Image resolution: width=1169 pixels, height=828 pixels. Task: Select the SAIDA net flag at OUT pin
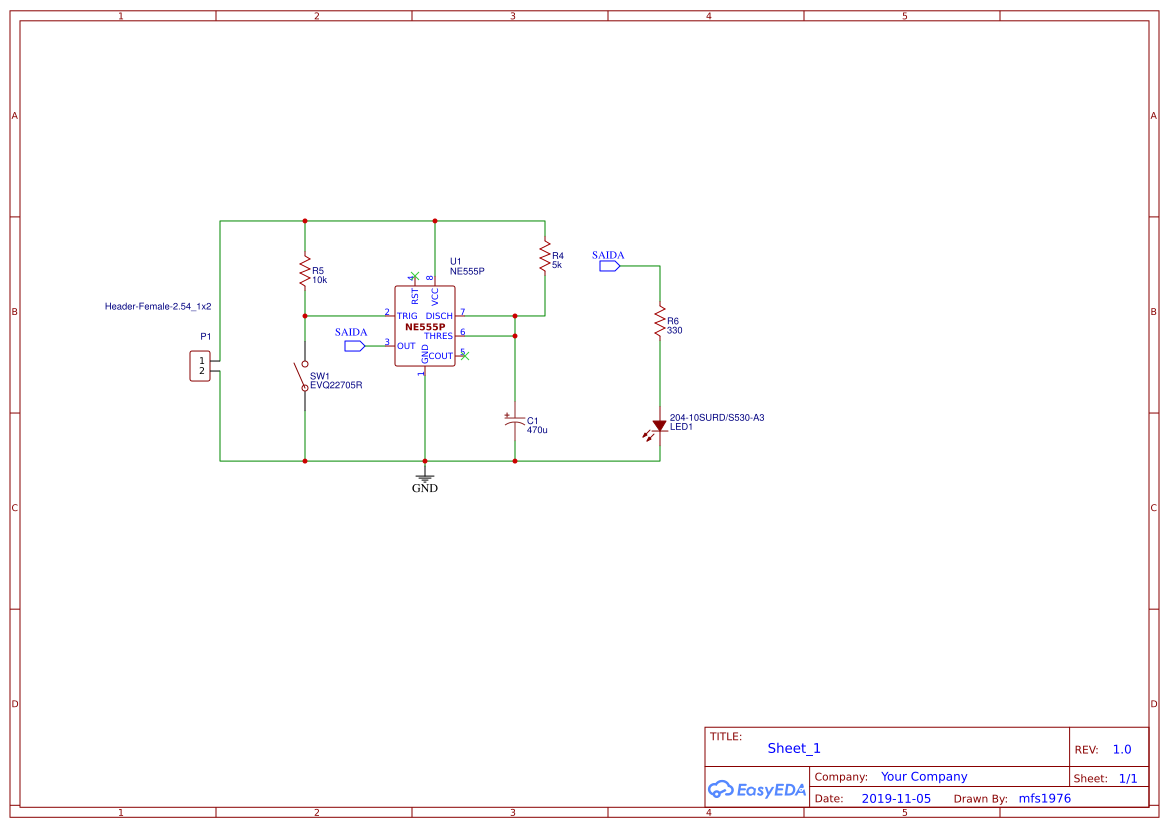[x=354, y=346]
